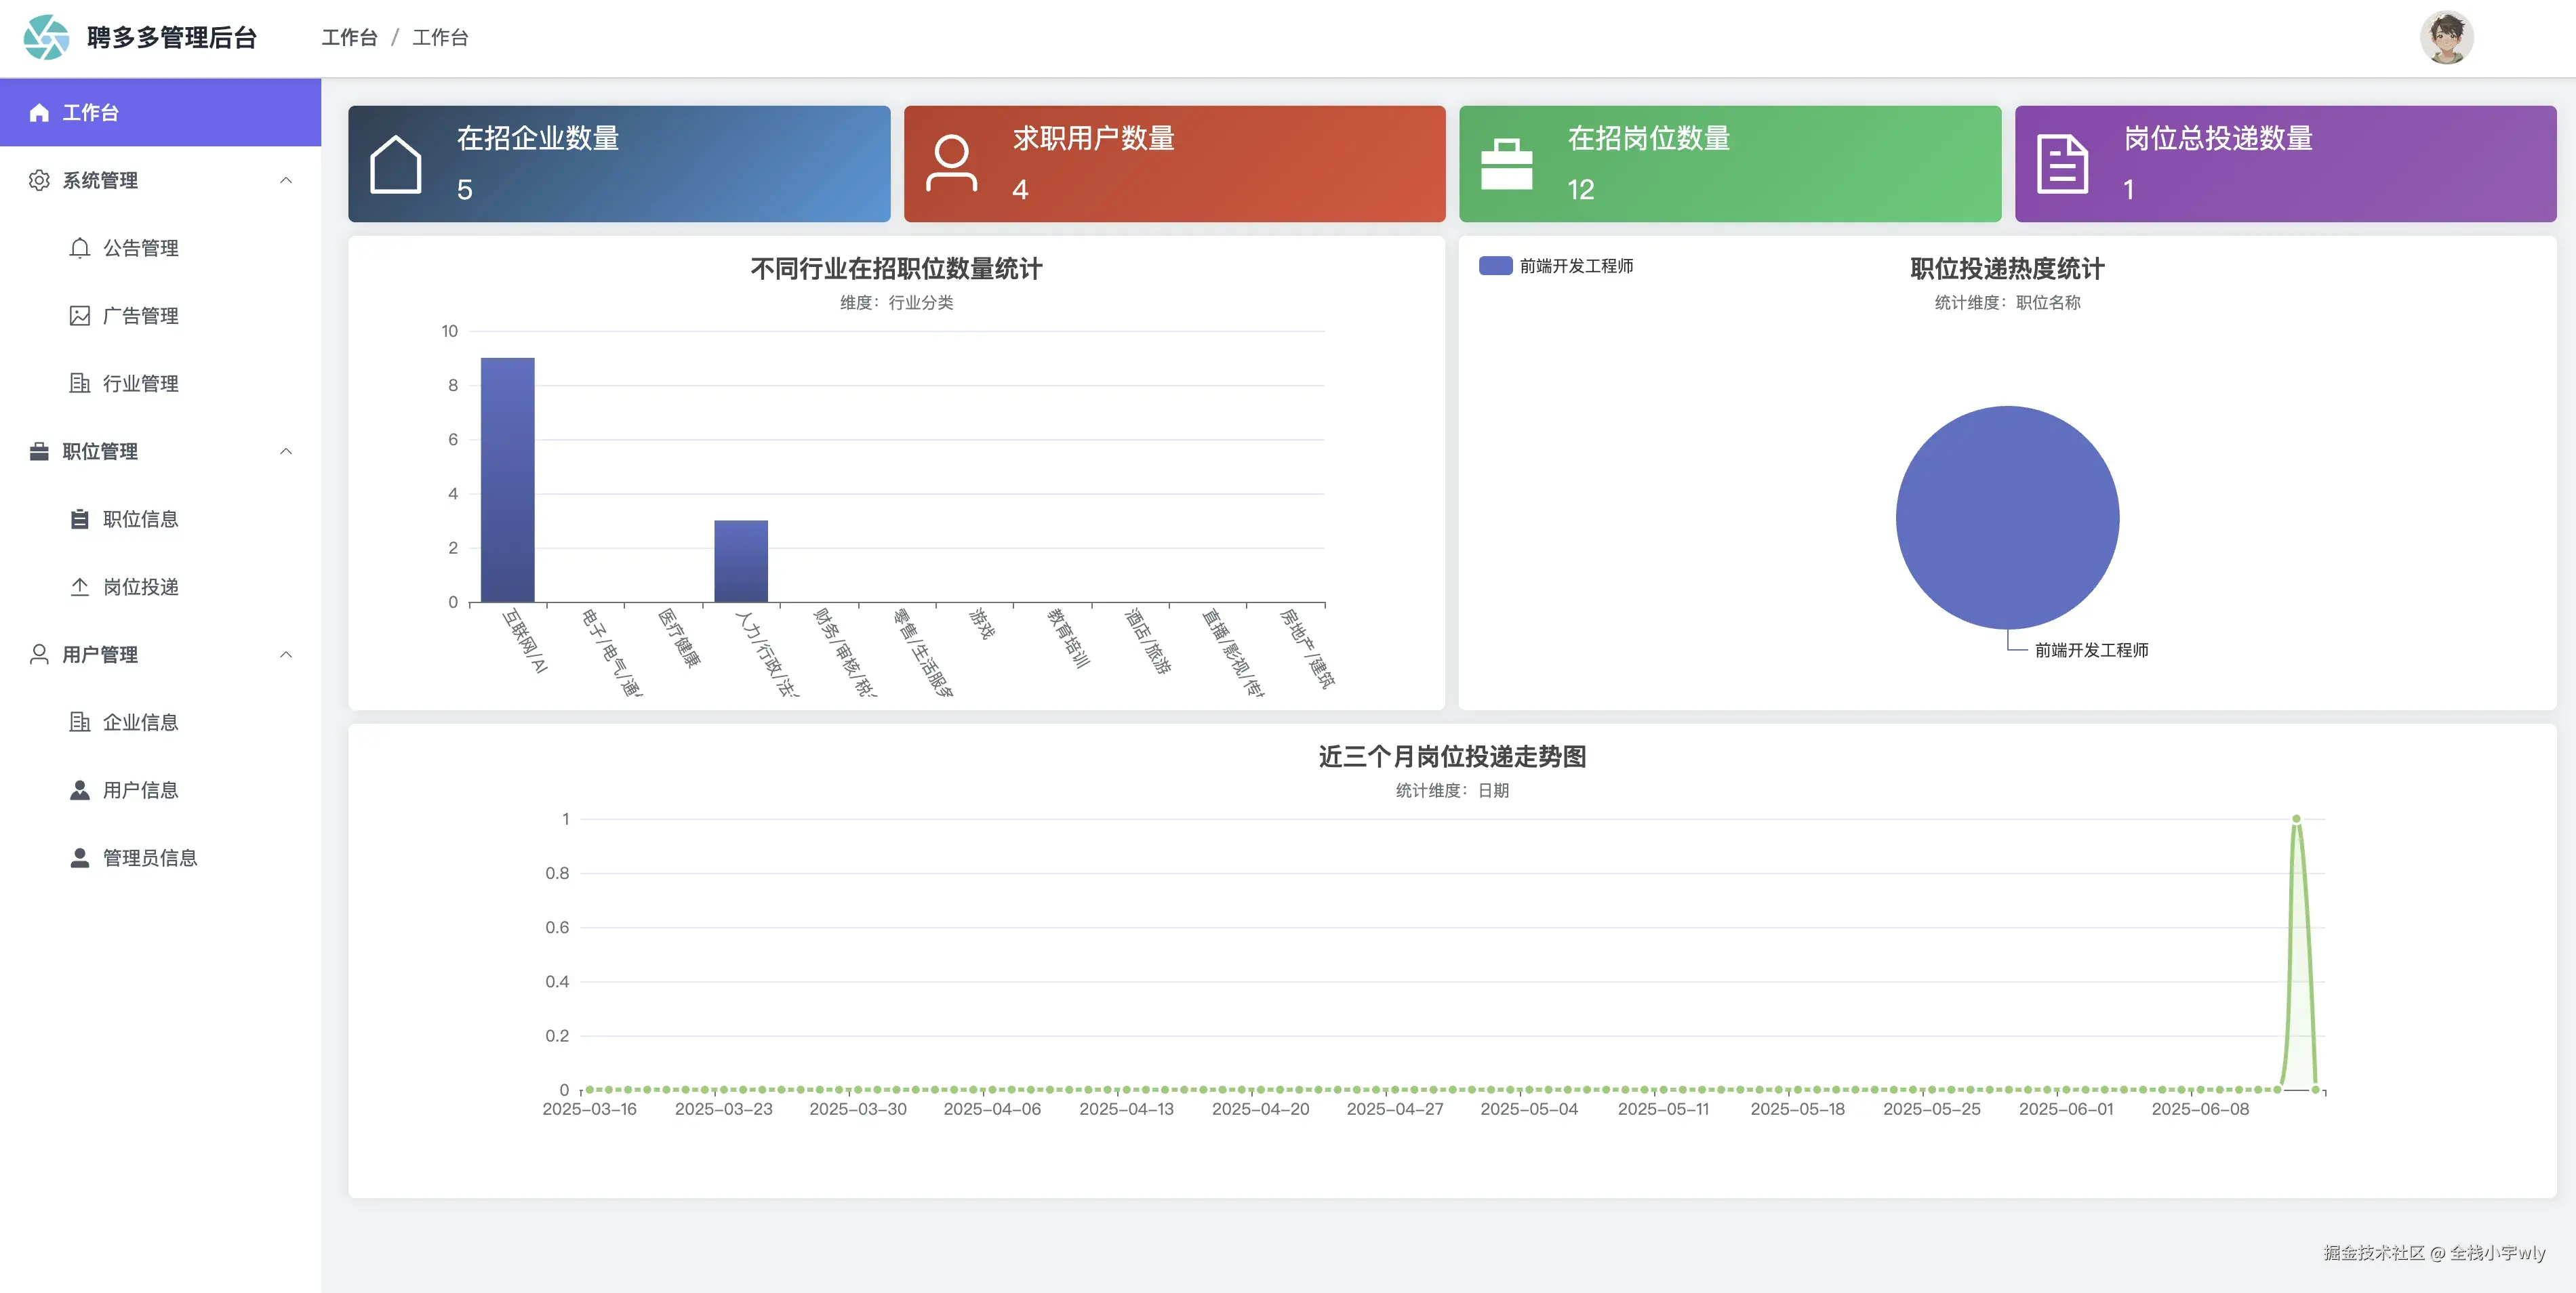Click the house icon on 在招企业数量 card

point(395,164)
